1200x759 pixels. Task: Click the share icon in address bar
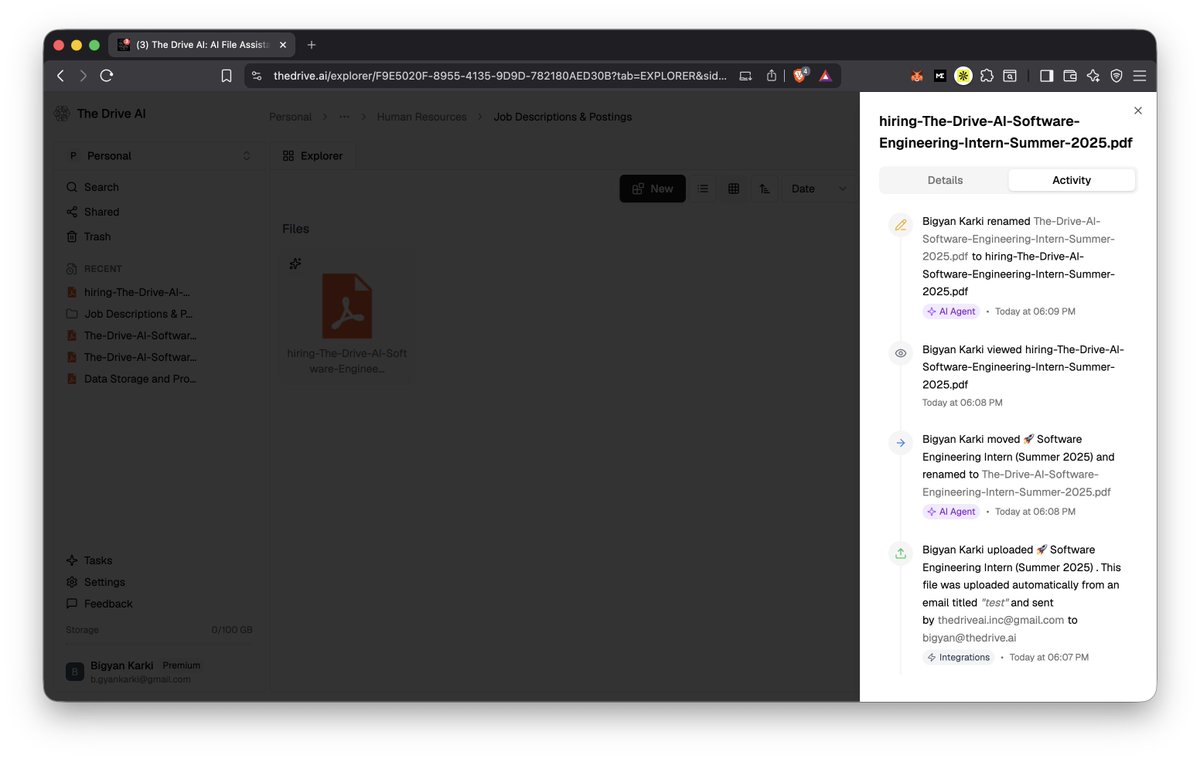(x=772, y=76)
